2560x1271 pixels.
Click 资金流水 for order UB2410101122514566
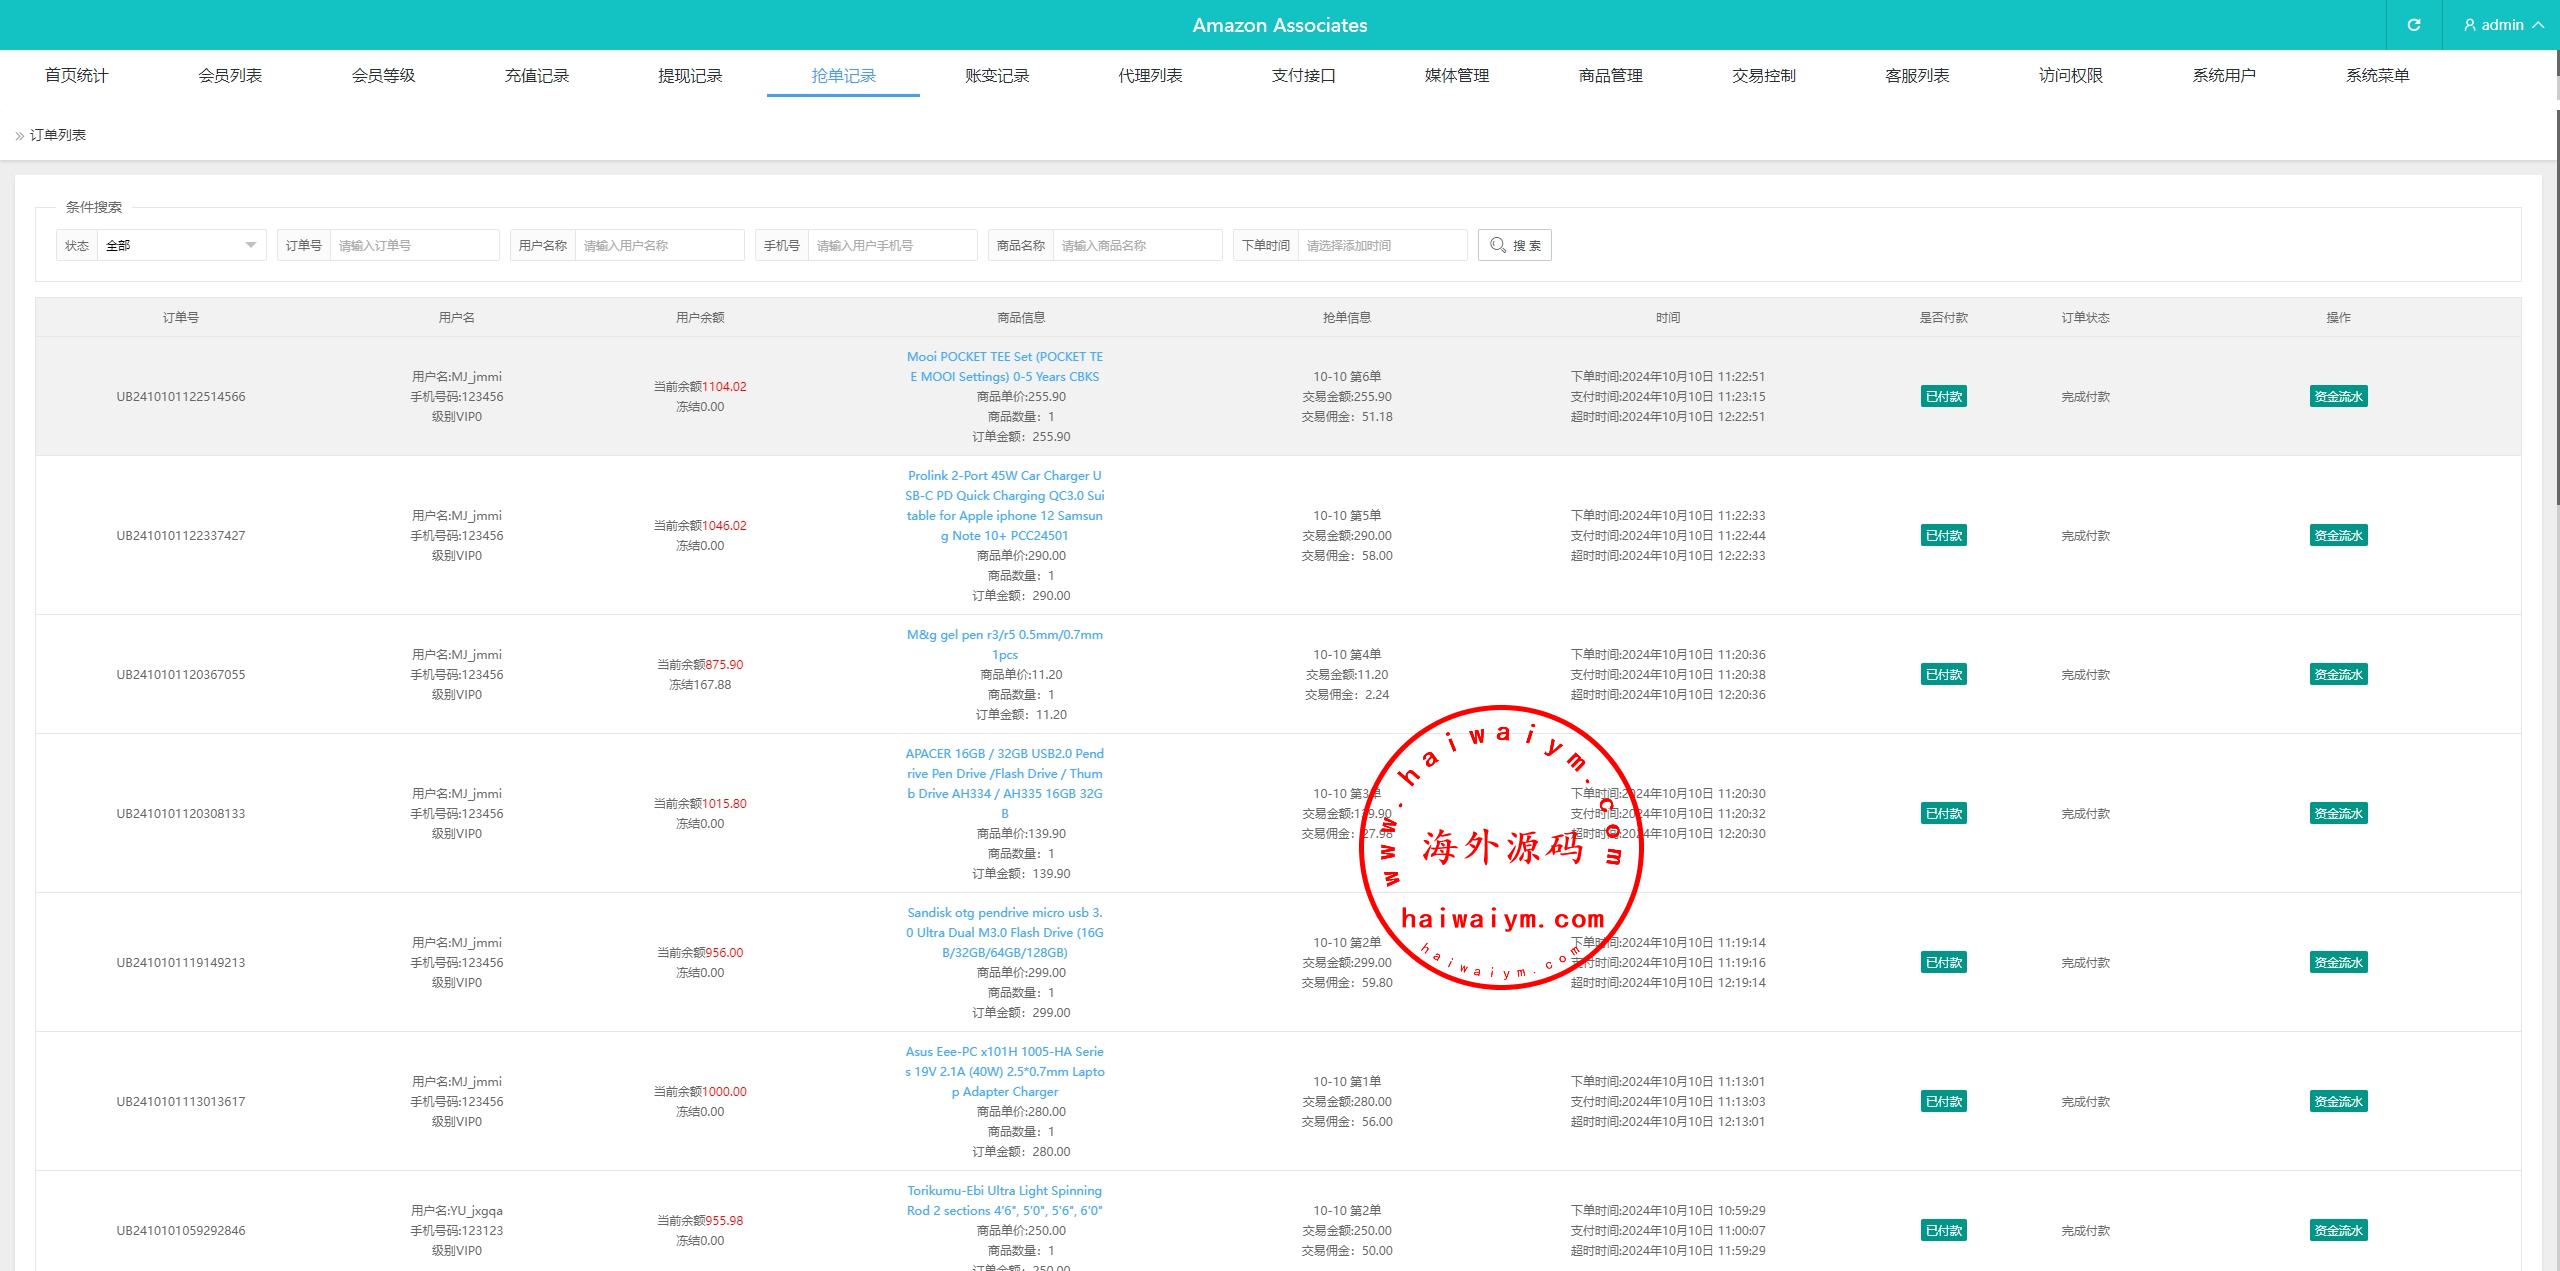click(2337, 397)
